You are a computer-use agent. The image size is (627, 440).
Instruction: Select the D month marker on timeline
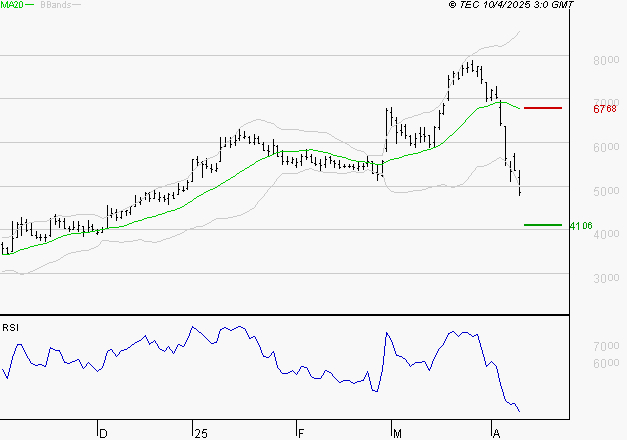(102, 432)
